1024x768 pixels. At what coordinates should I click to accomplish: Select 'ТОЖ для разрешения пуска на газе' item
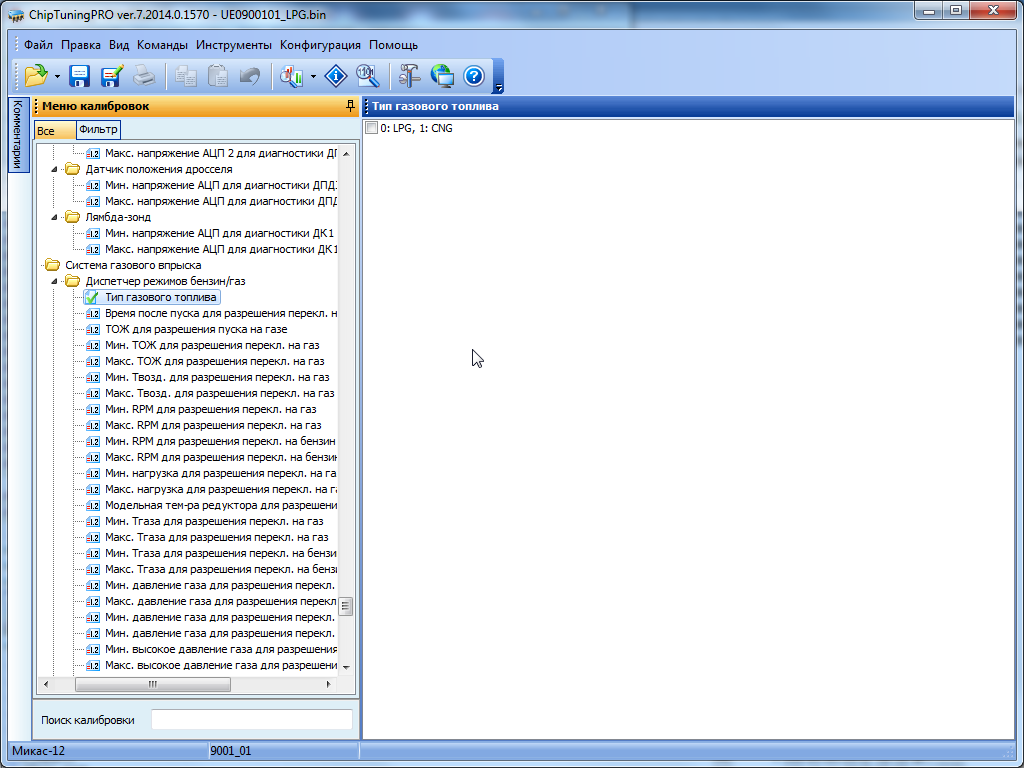click(196, 329)
